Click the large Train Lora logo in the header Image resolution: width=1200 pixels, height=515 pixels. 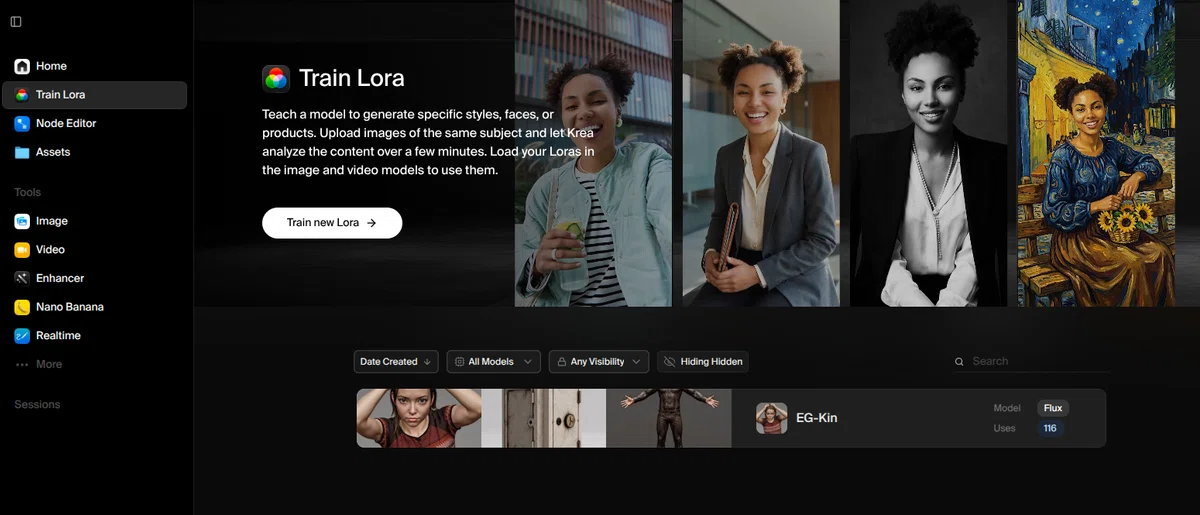[x=276, y=78]
